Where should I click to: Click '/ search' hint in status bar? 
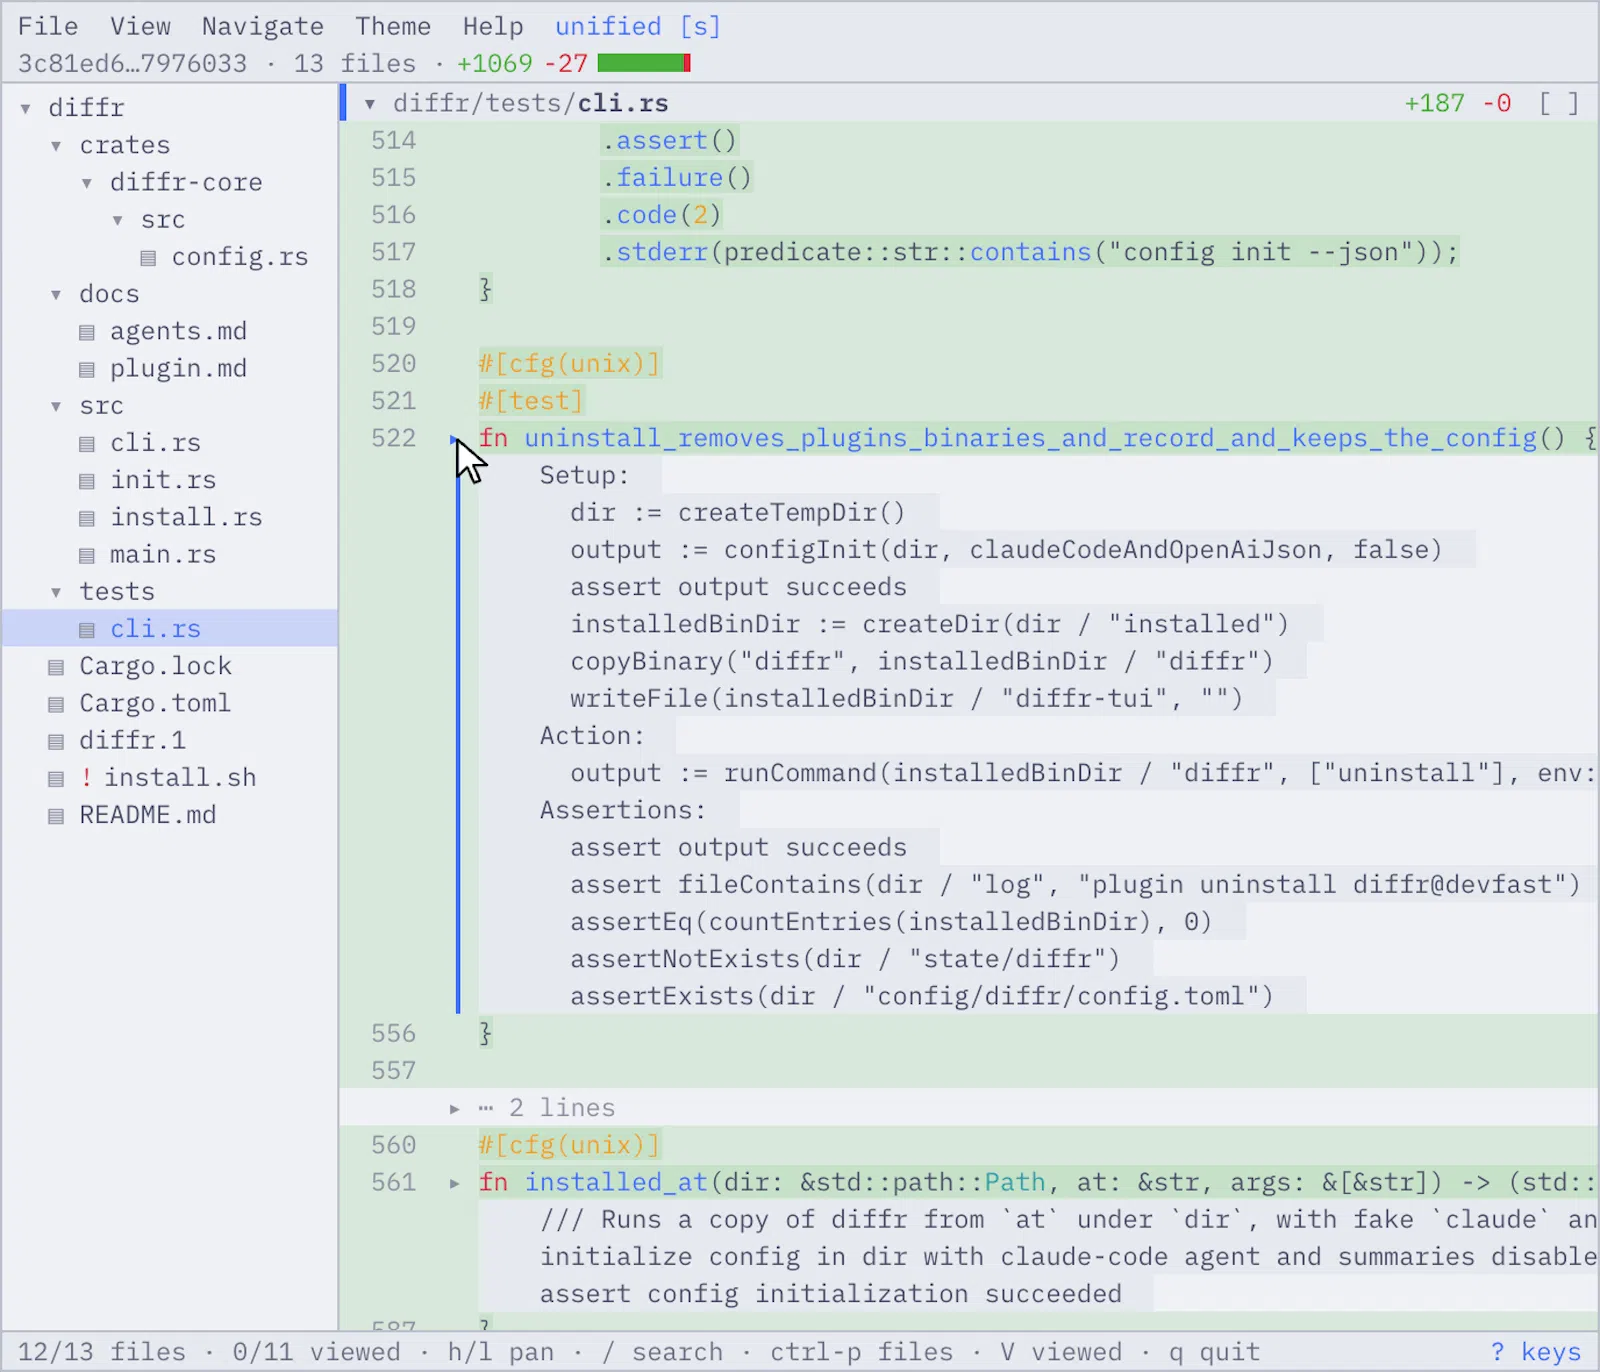[x=662, y=1352]
